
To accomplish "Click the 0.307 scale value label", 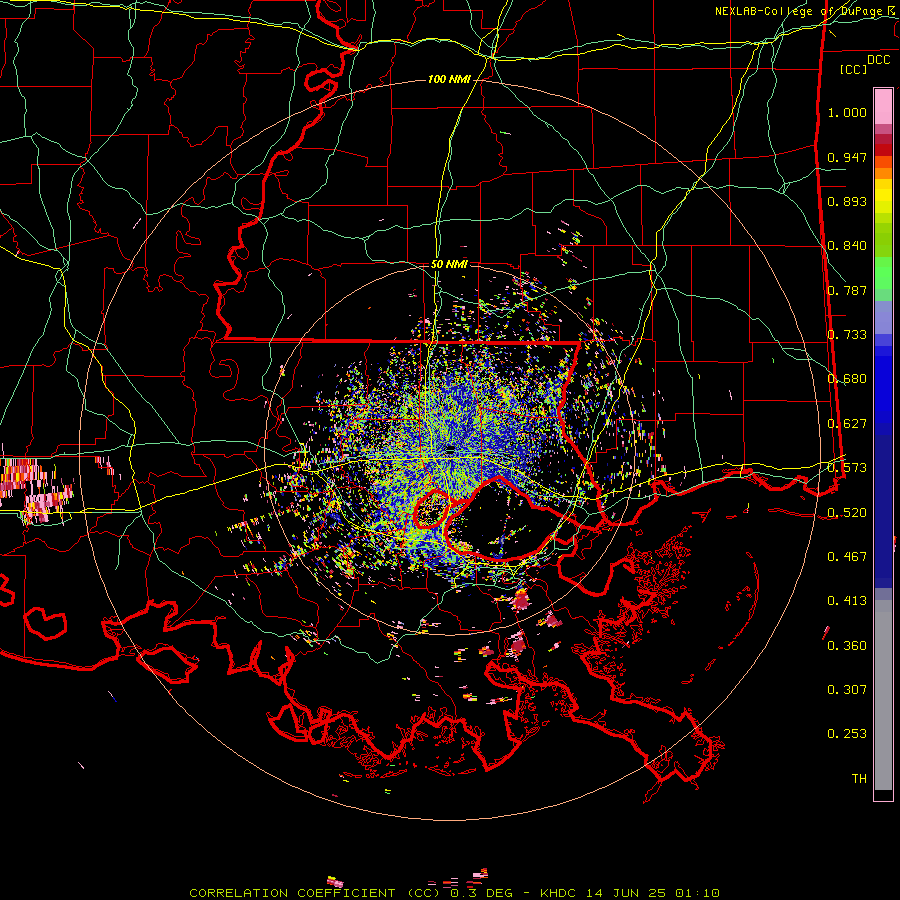I will pyautogui.click(x=847, y=690).
